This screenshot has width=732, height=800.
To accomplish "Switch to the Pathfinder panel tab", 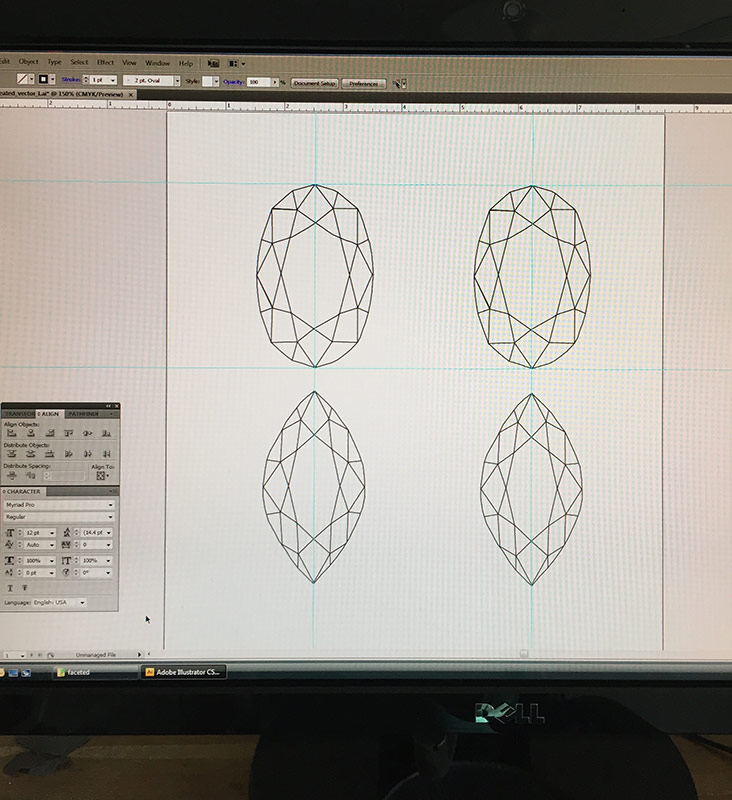I will (84, 413).
